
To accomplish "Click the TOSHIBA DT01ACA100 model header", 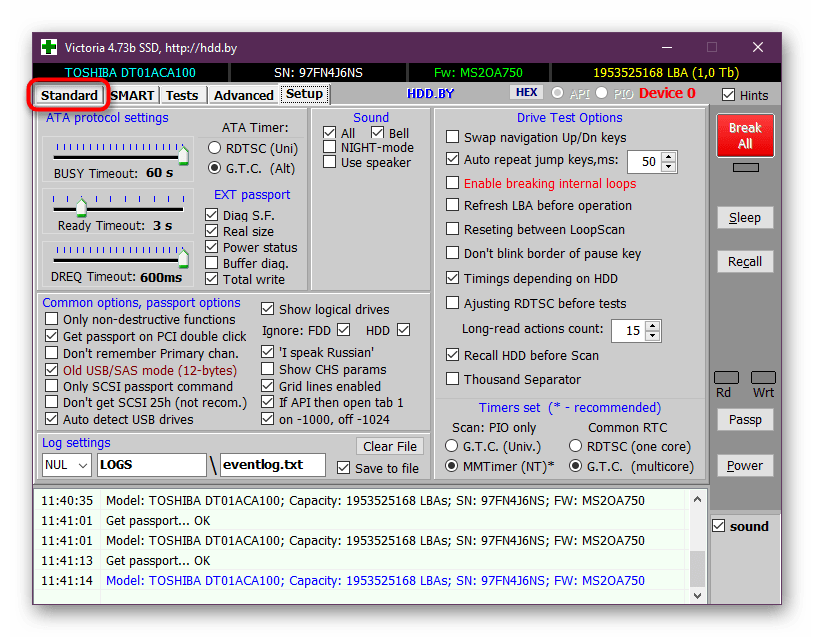I will coord(130,73).
